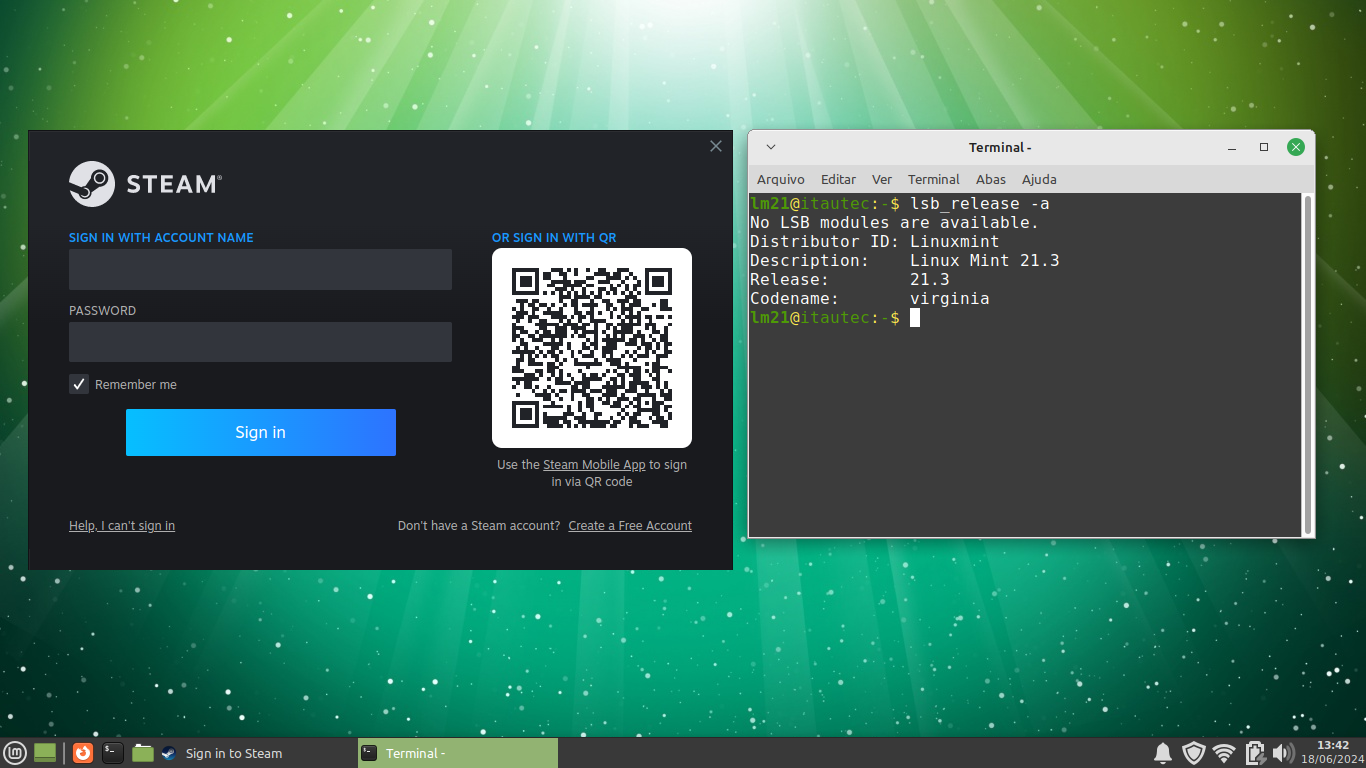Click 'No LSB modules are available.' line

[x=895, y=223]
